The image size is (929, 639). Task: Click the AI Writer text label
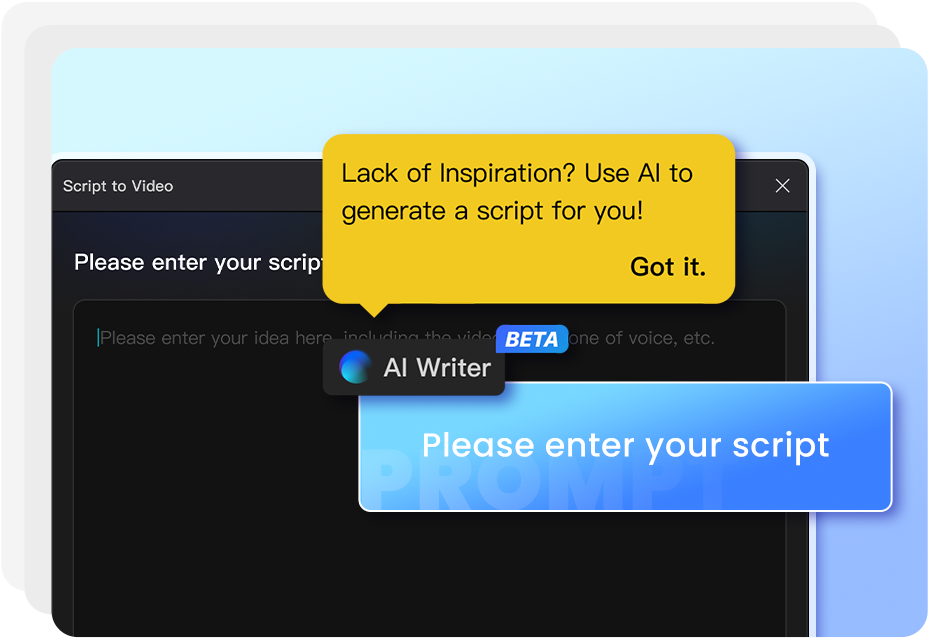(x=437, y=368)
